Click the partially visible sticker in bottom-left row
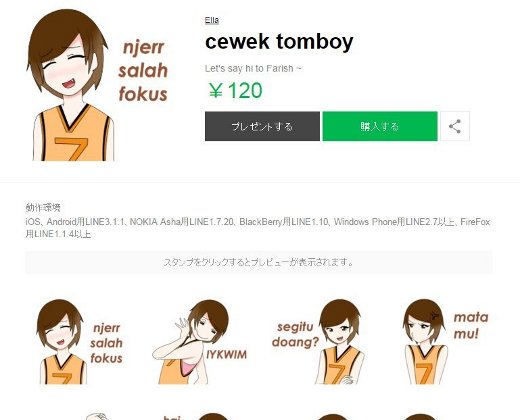The width and height of the screenshot is (520, 420). [97, 416]
